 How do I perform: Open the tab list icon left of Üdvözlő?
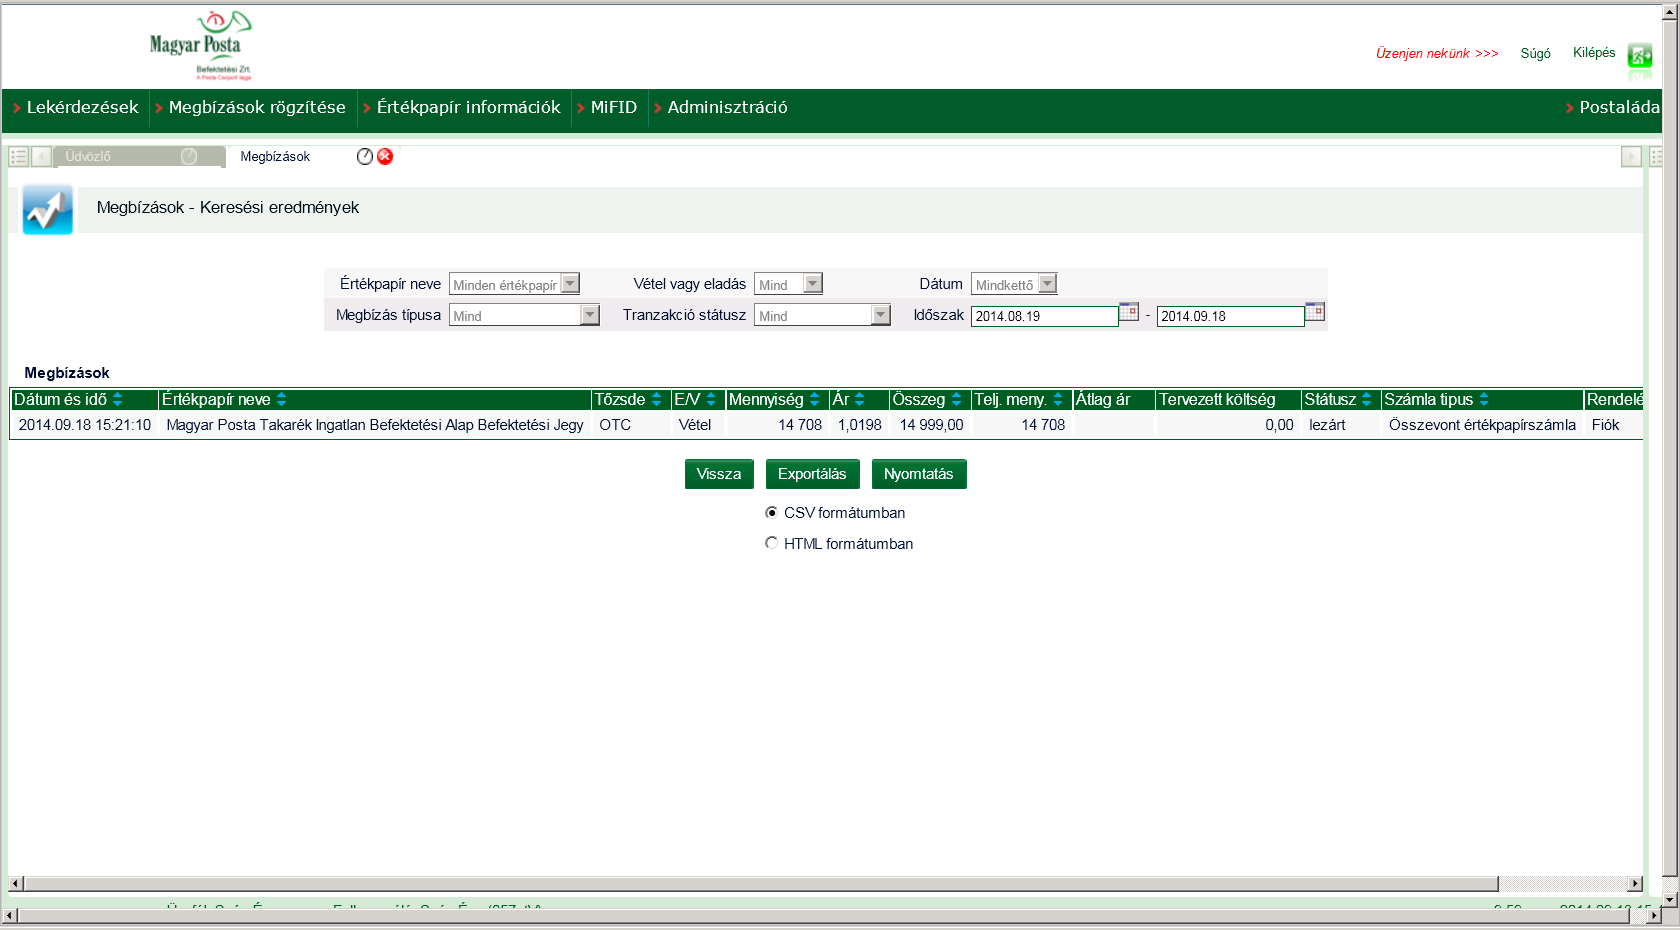click(x=18, y=157)
